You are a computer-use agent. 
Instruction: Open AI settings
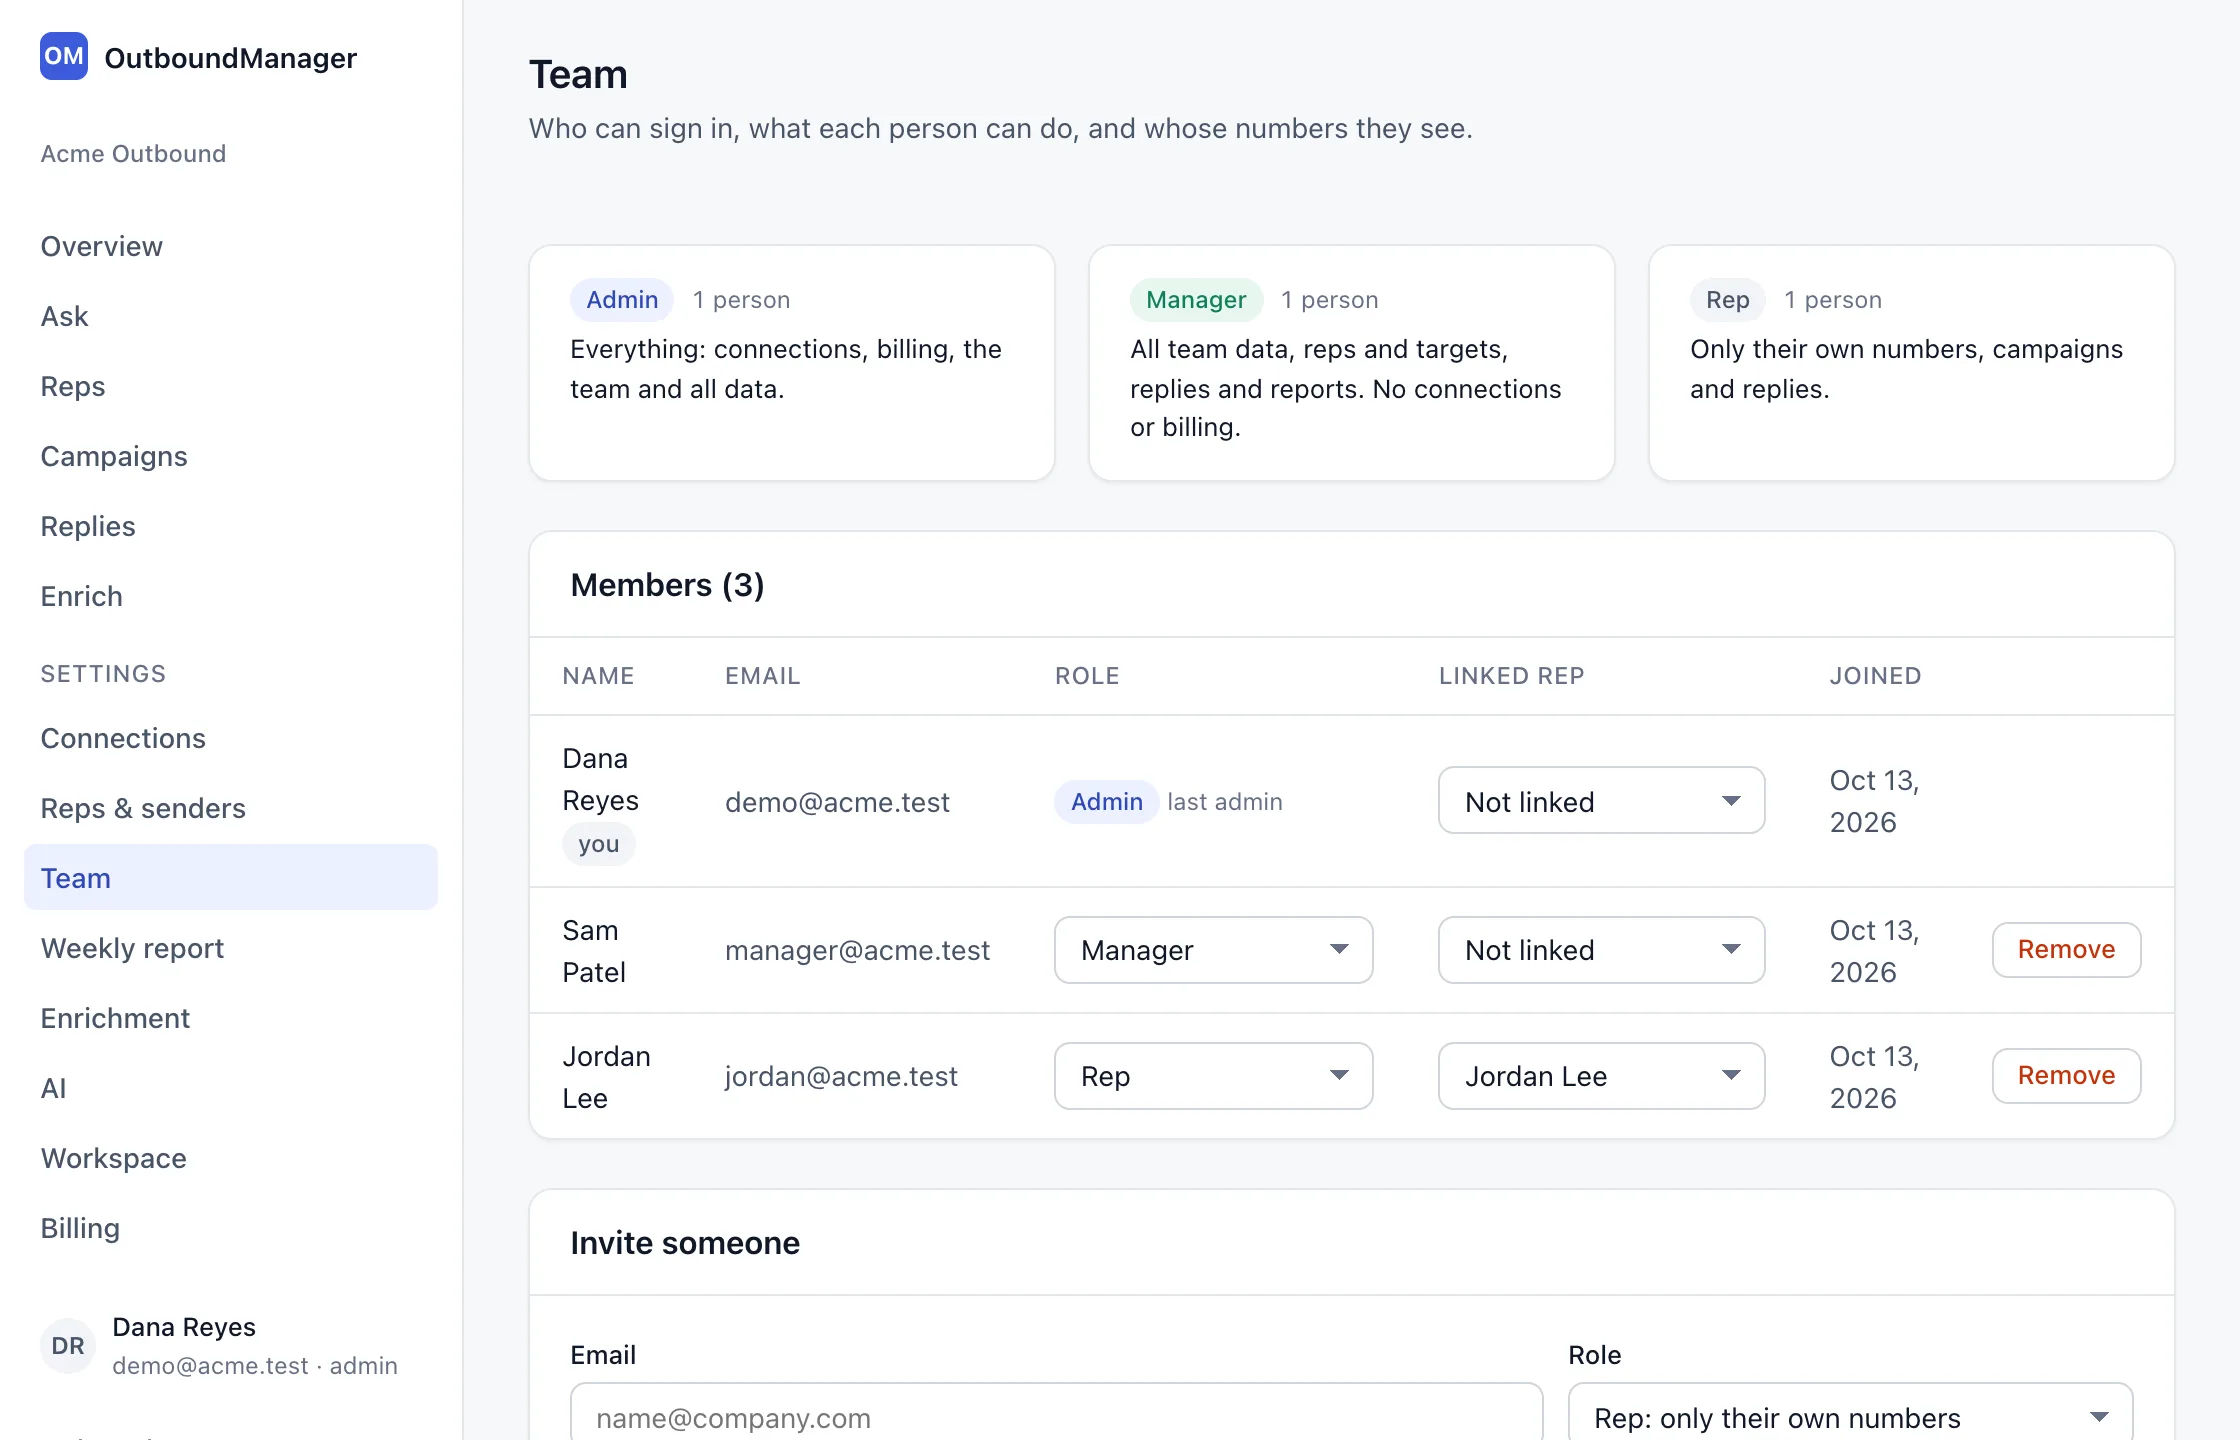54,1088
